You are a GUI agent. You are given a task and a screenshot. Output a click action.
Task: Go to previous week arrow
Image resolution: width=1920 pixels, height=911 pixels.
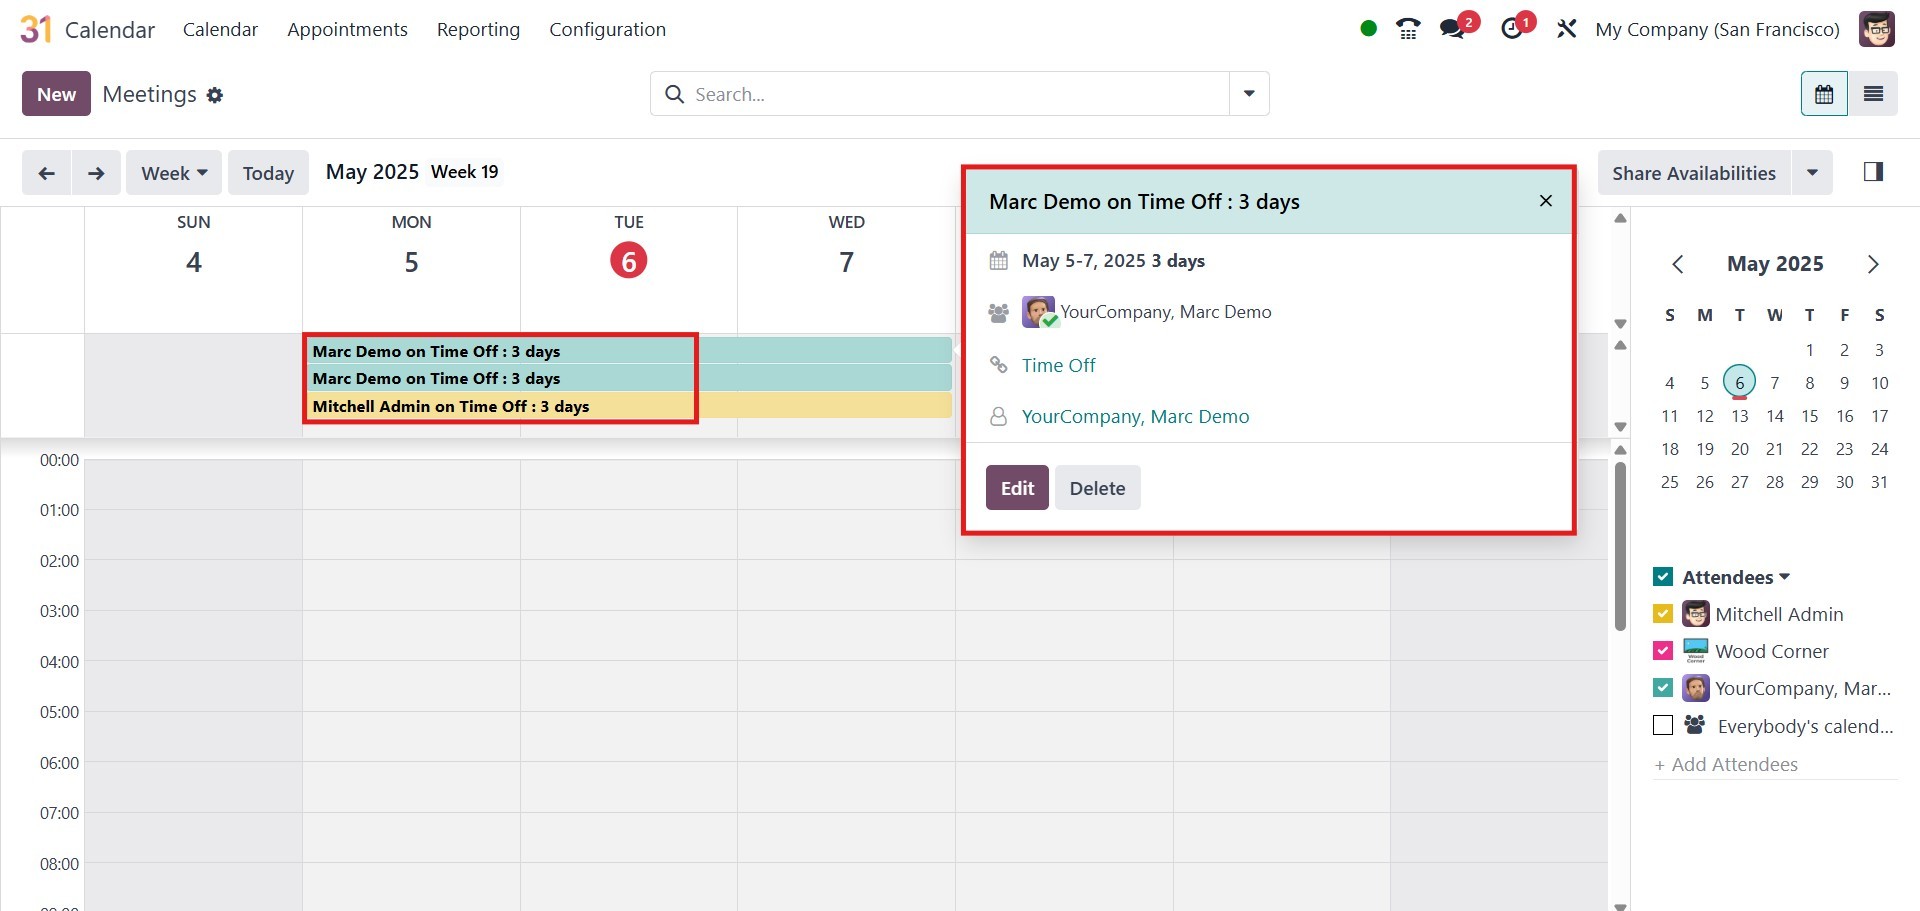coord(46,173)
